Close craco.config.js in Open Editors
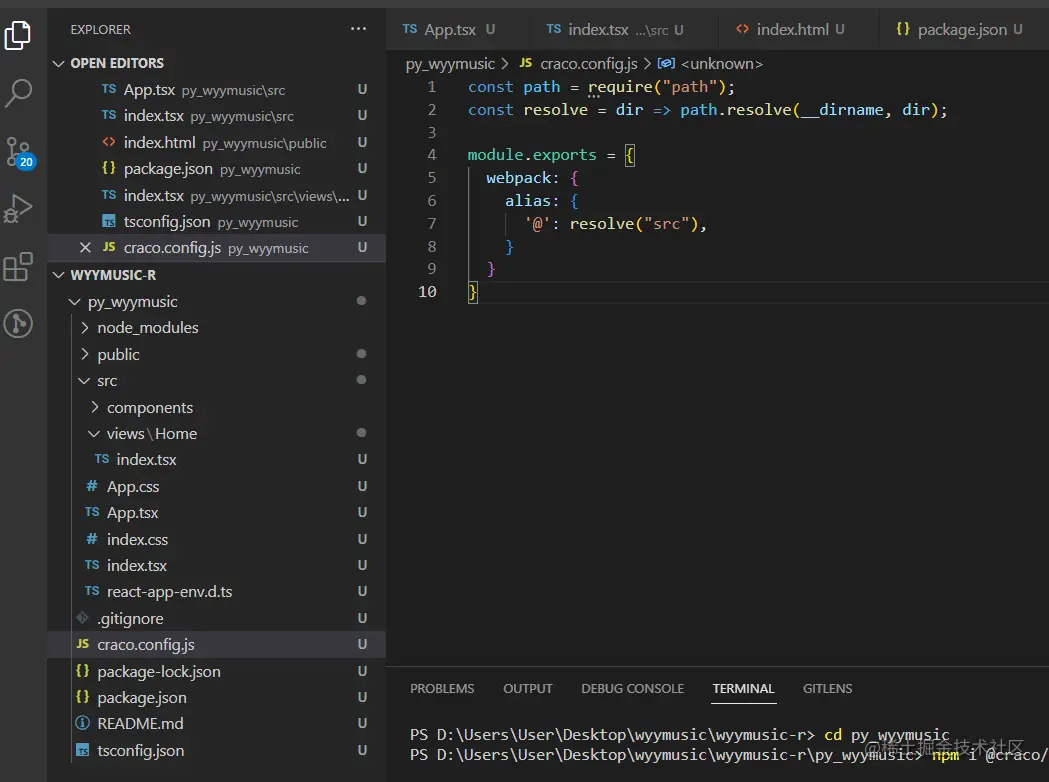This screenshot has width=1049, height=782. click(x=85, y=248)
